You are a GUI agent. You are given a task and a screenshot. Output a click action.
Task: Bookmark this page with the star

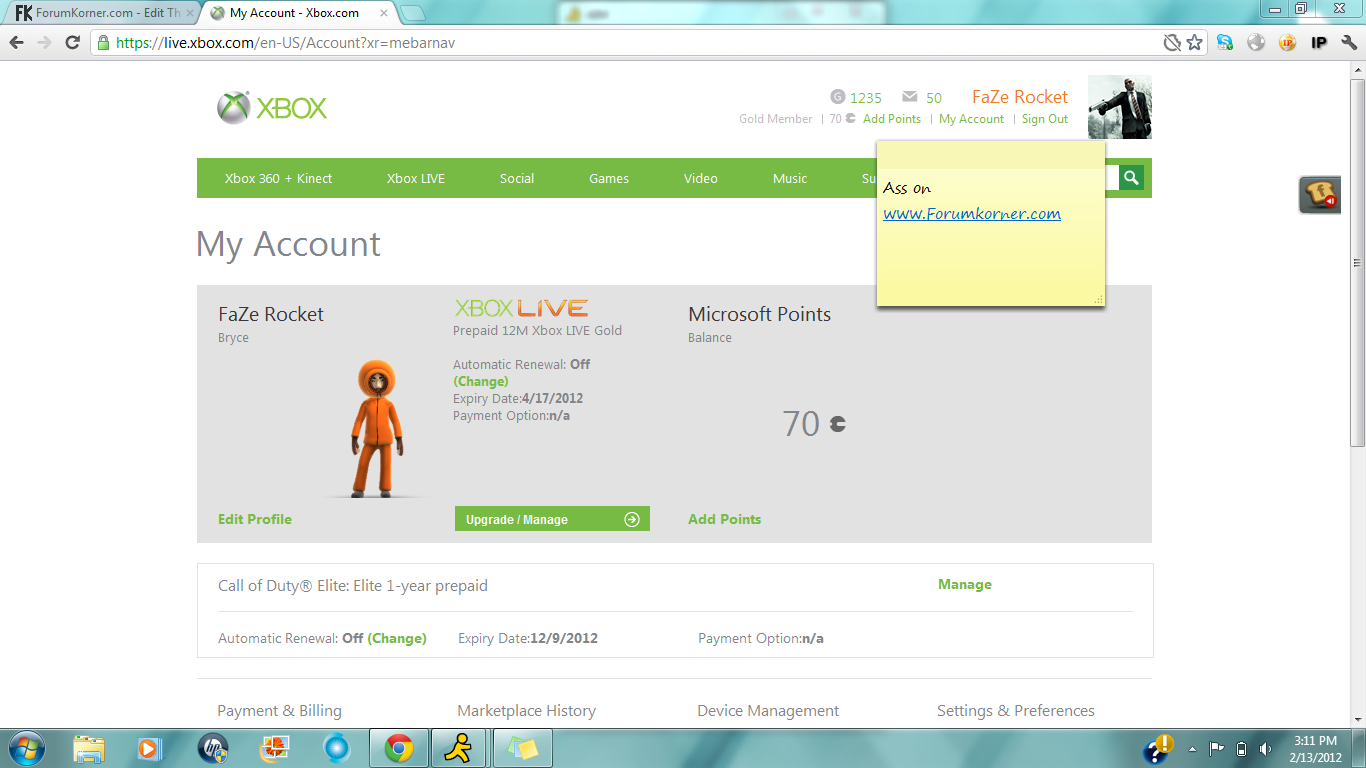coord(1195,43)
